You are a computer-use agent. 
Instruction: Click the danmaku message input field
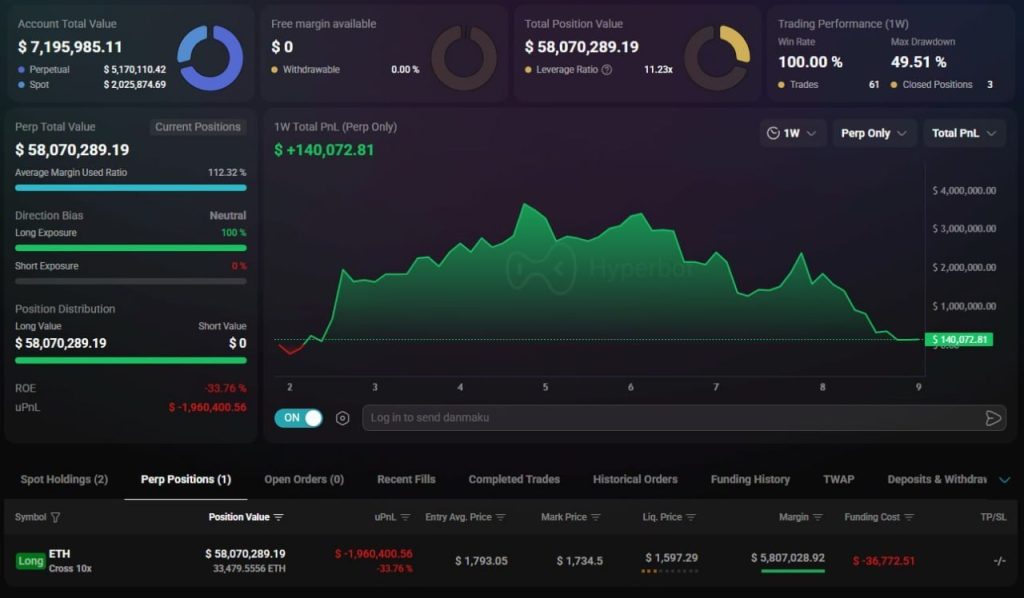point(673,418)
